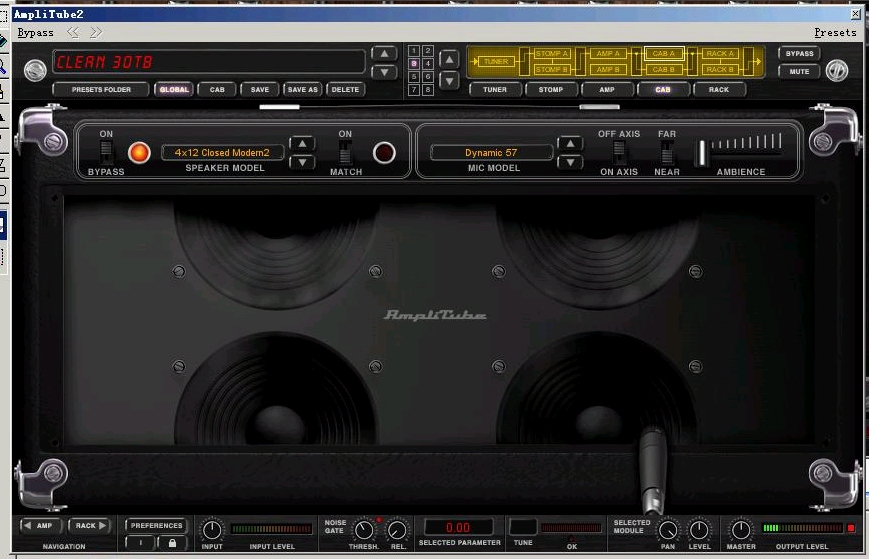The width and height of the screenshot is (869, 559).
Task: Click the dark MATCH indicator lamp
Action: [x=384, y=152]
